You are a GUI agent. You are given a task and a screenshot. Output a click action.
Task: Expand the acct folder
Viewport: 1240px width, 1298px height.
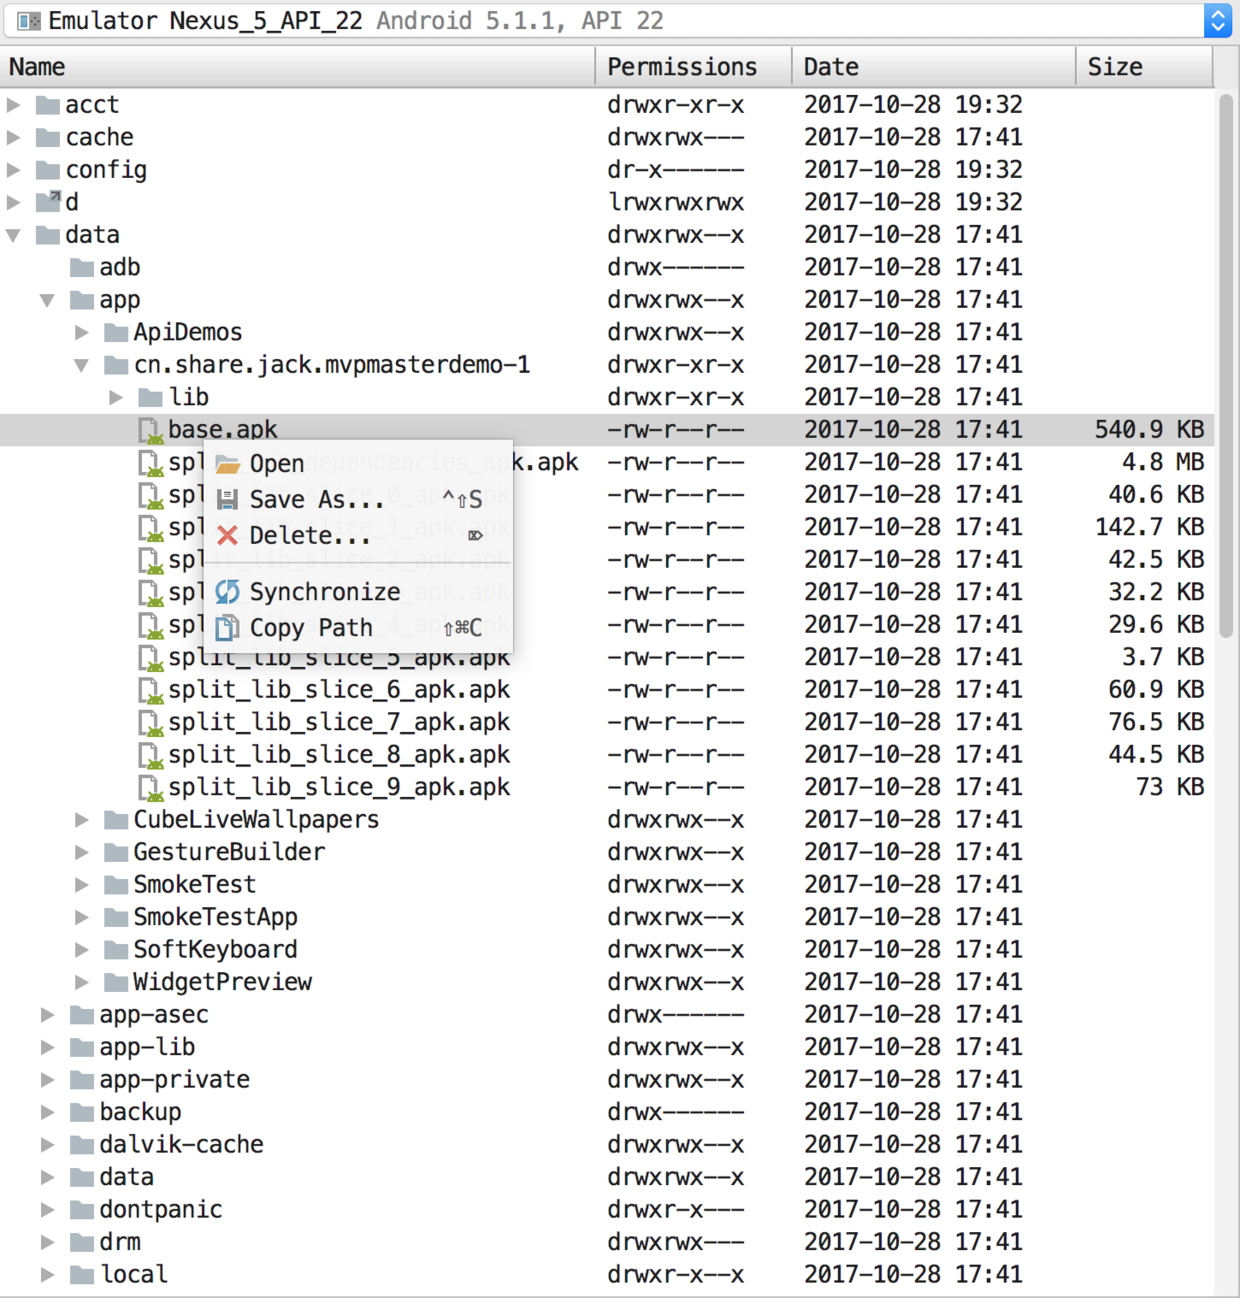[13, 105]
